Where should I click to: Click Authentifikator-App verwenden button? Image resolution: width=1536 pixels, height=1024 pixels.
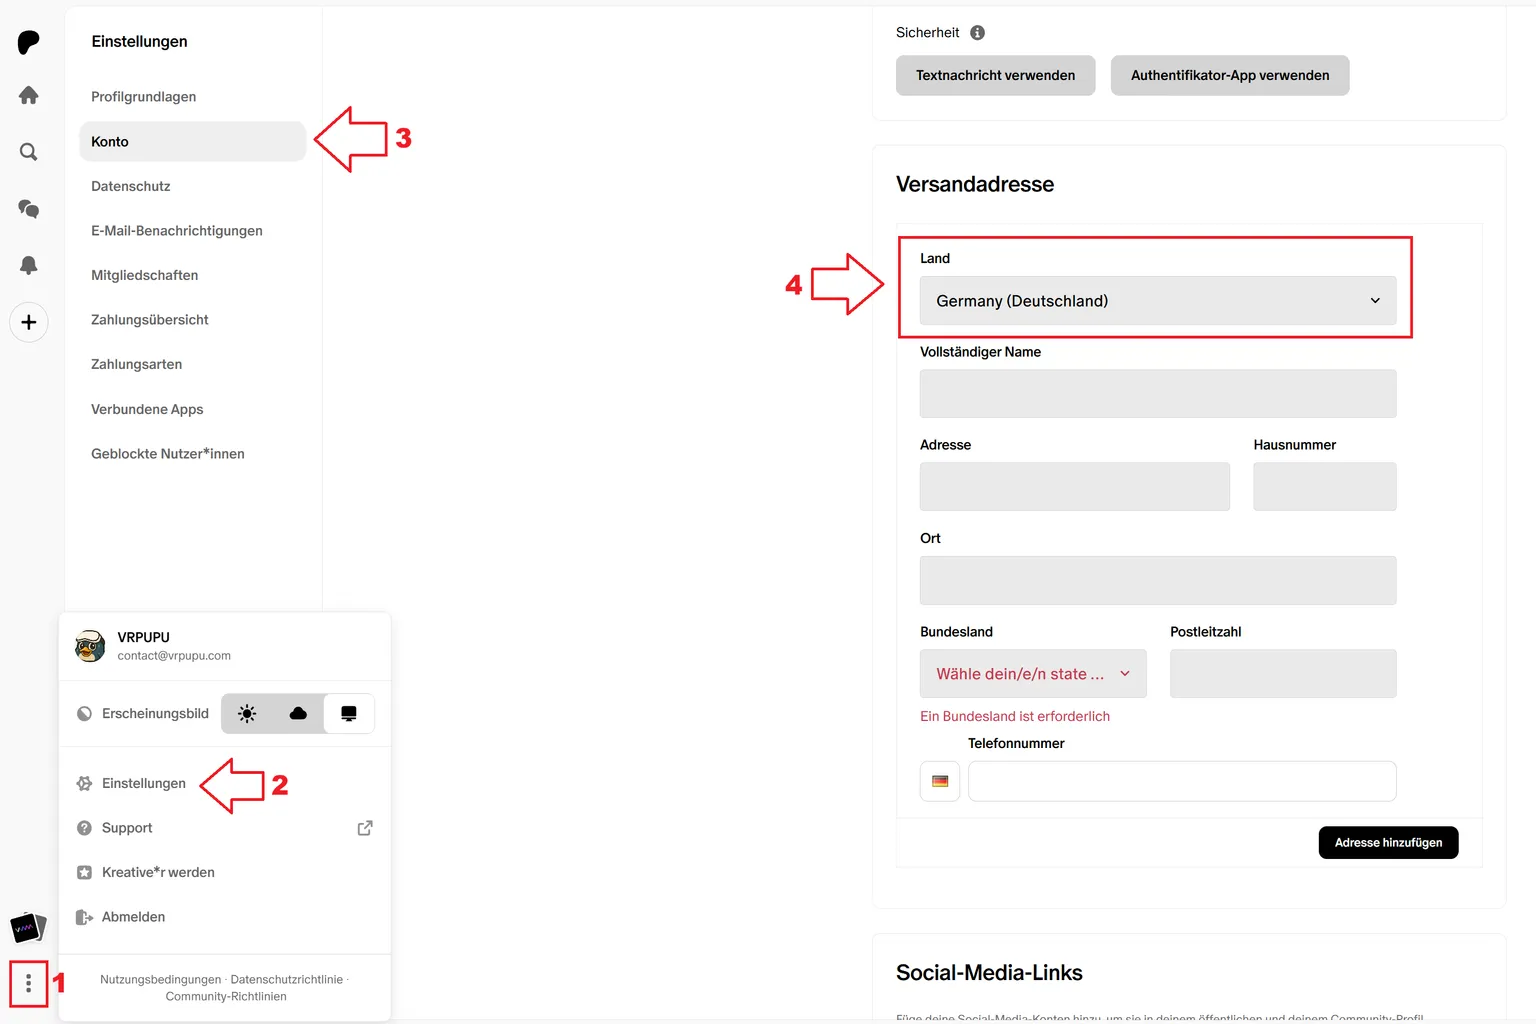[x=1230, y=75]
